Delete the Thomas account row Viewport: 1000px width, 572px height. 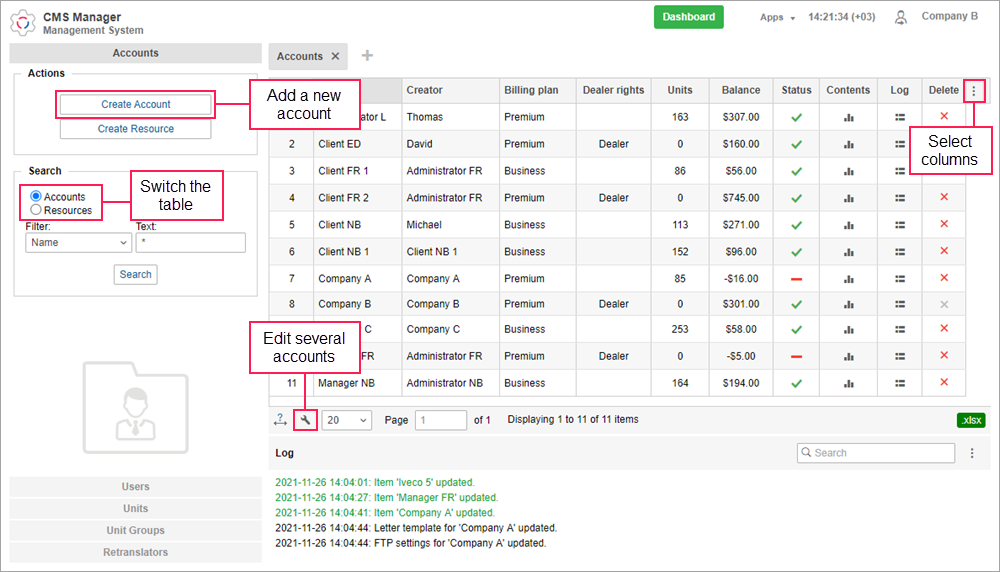pos(944,116)
